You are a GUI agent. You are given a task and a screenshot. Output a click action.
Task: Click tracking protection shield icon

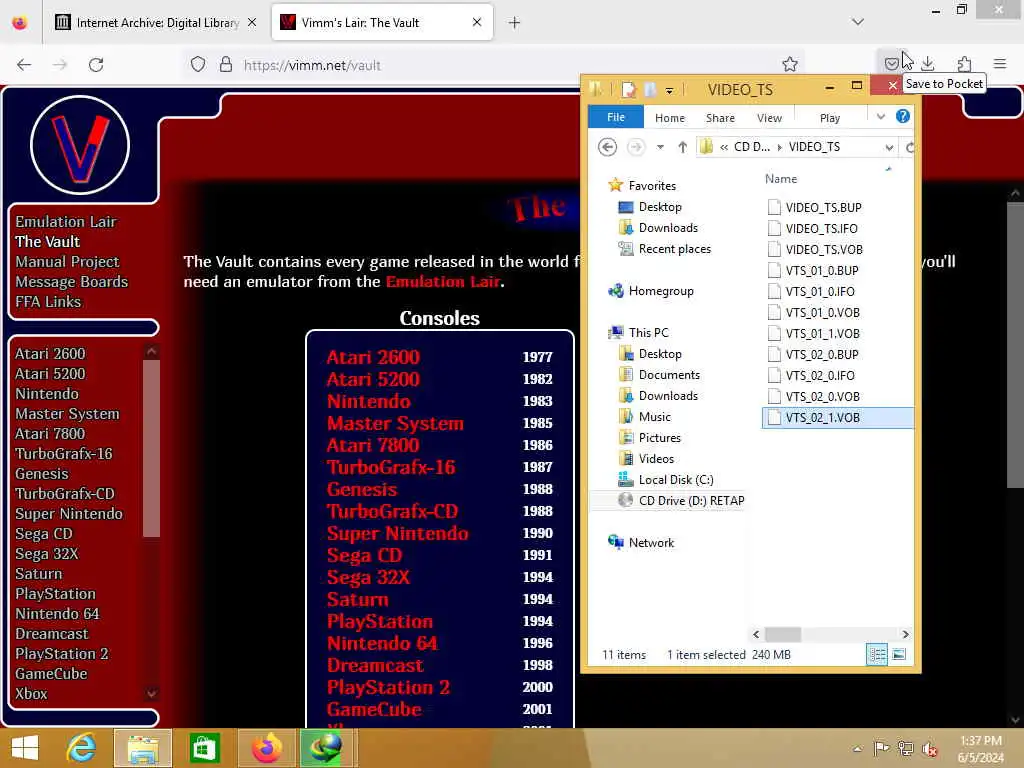point(198,64)
